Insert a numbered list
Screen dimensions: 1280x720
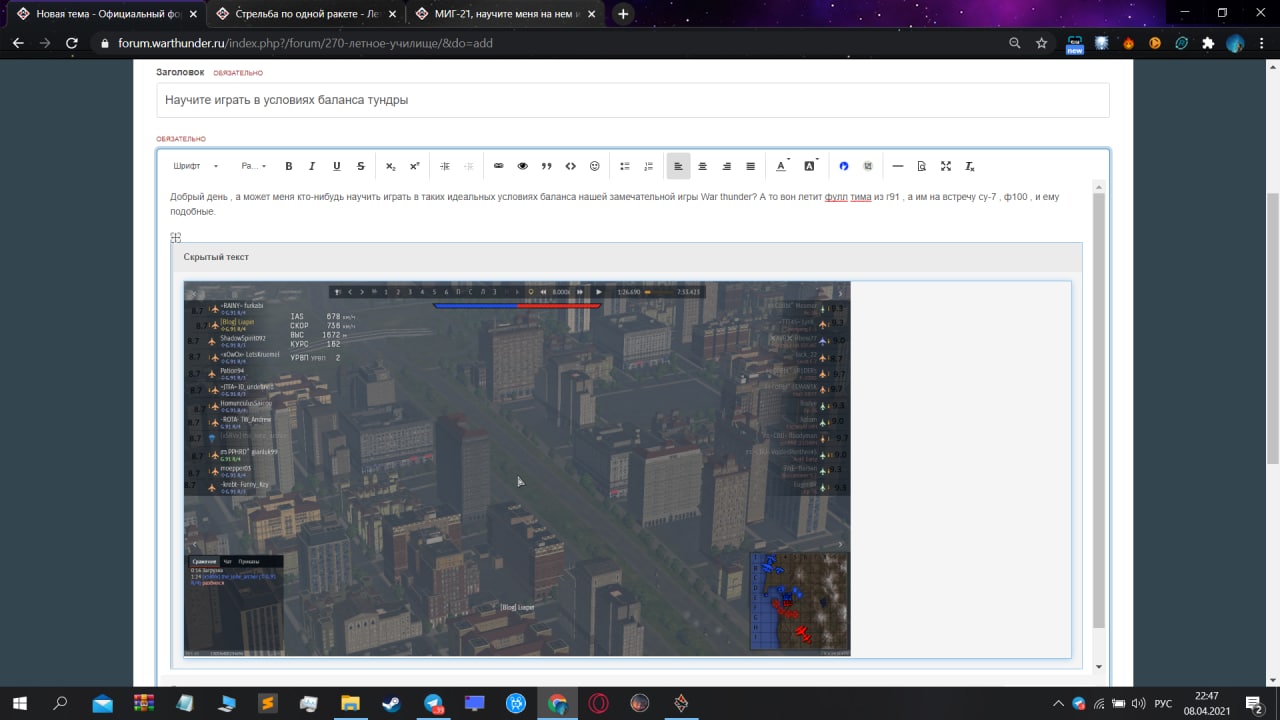[649, 166]
